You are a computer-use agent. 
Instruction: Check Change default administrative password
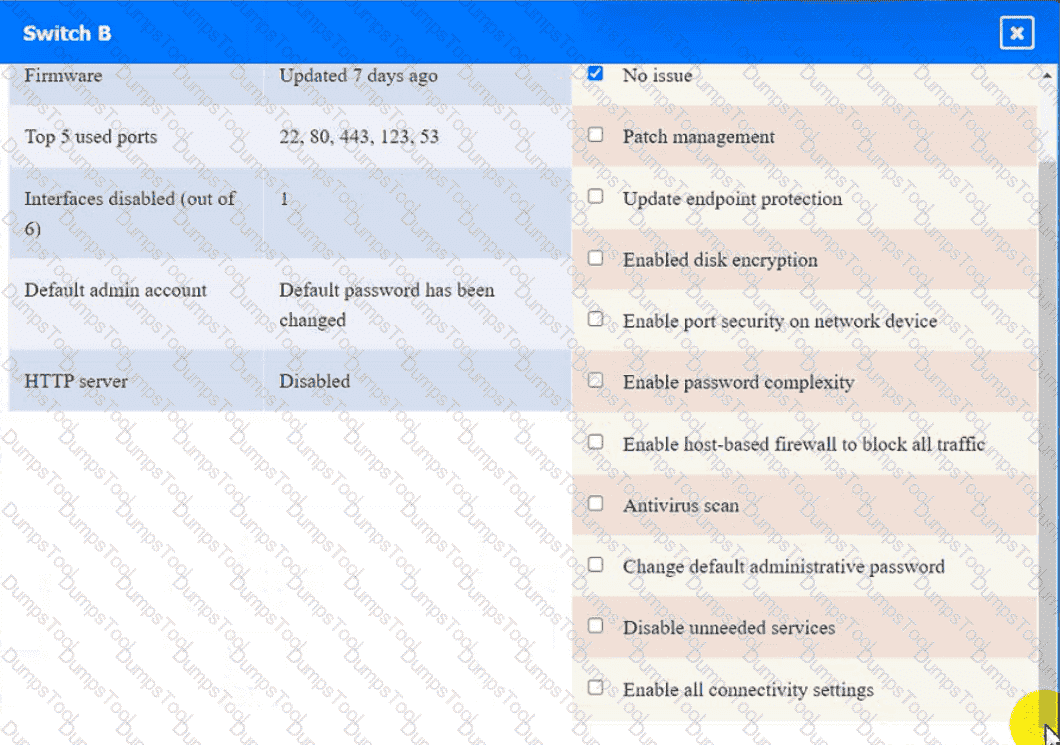coord(596,565)
